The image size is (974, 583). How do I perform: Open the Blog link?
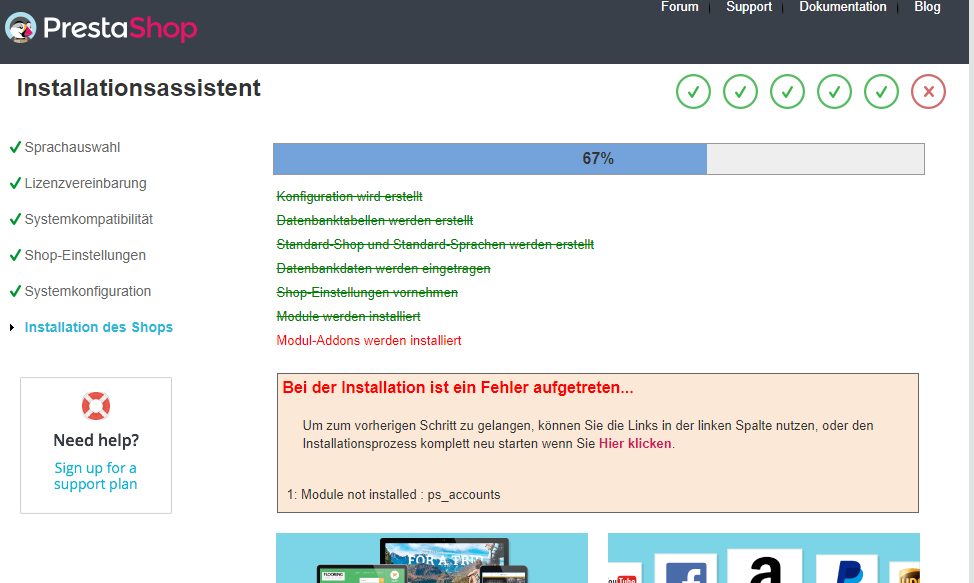pos(927,7)
